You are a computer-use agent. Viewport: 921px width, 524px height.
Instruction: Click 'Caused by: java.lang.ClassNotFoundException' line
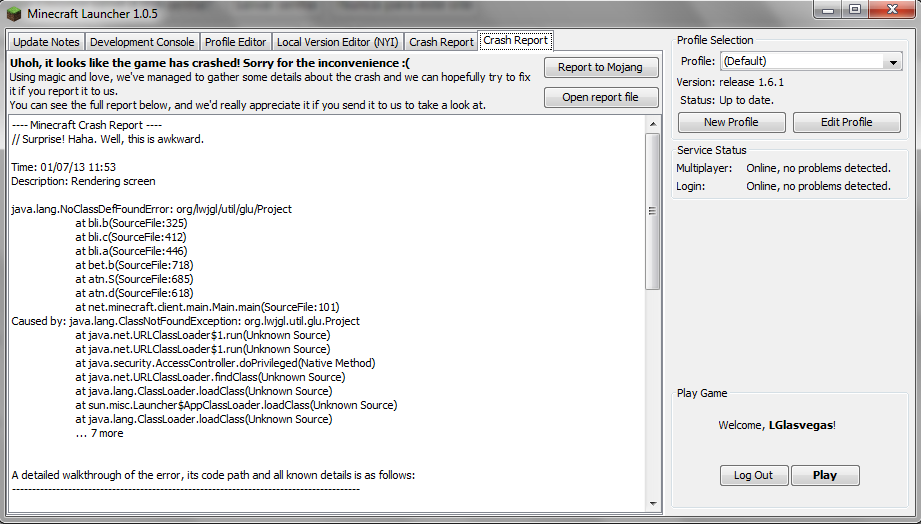[x=186, y=321]
